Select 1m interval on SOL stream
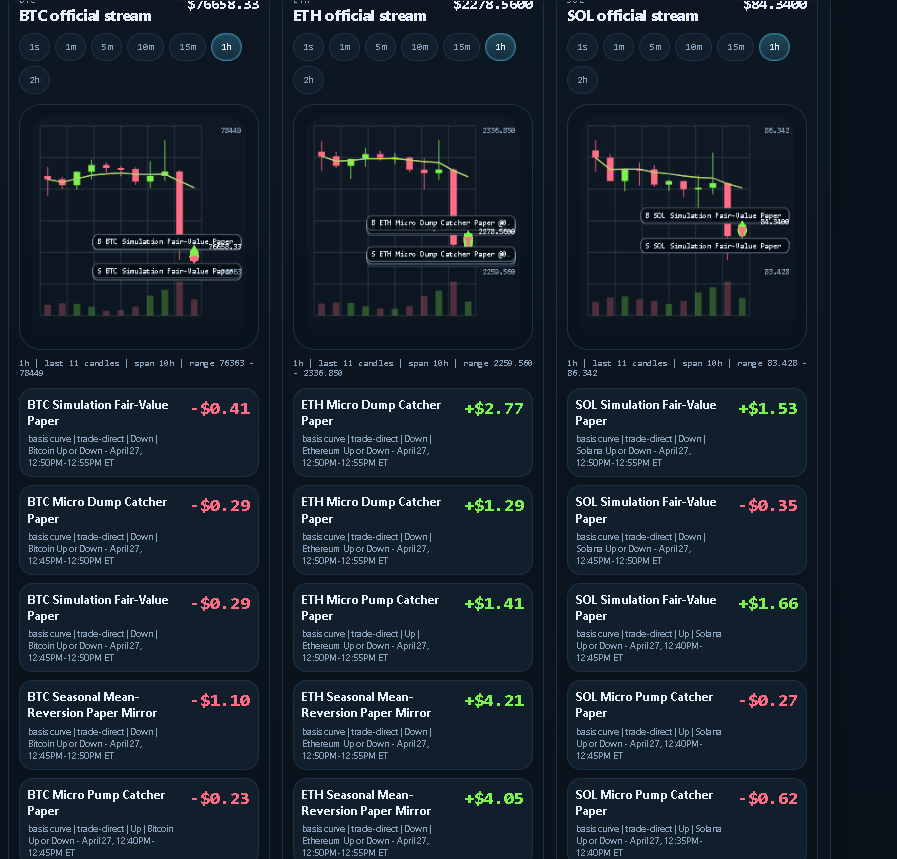This screenshot has height=859, width=897. 618,47
